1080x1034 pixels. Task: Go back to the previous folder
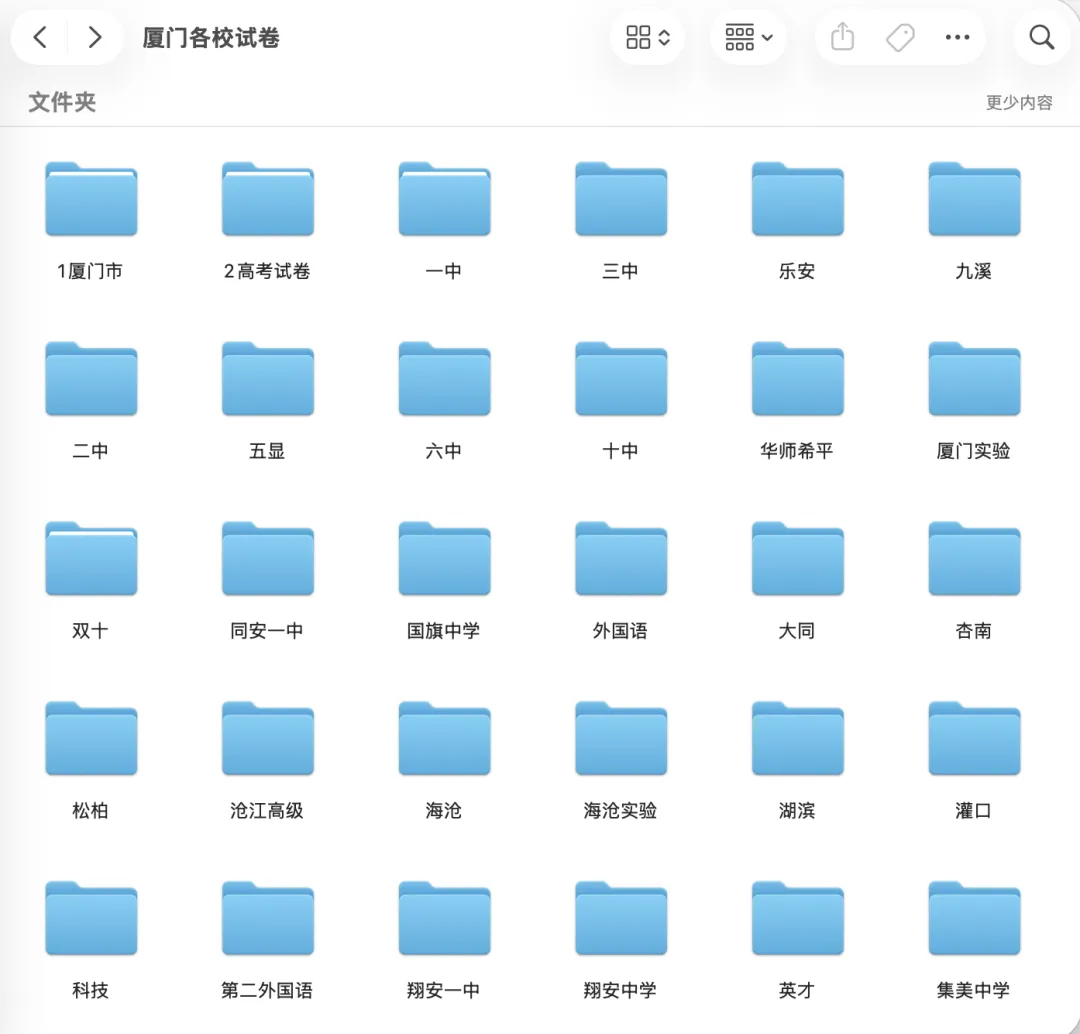40,37
